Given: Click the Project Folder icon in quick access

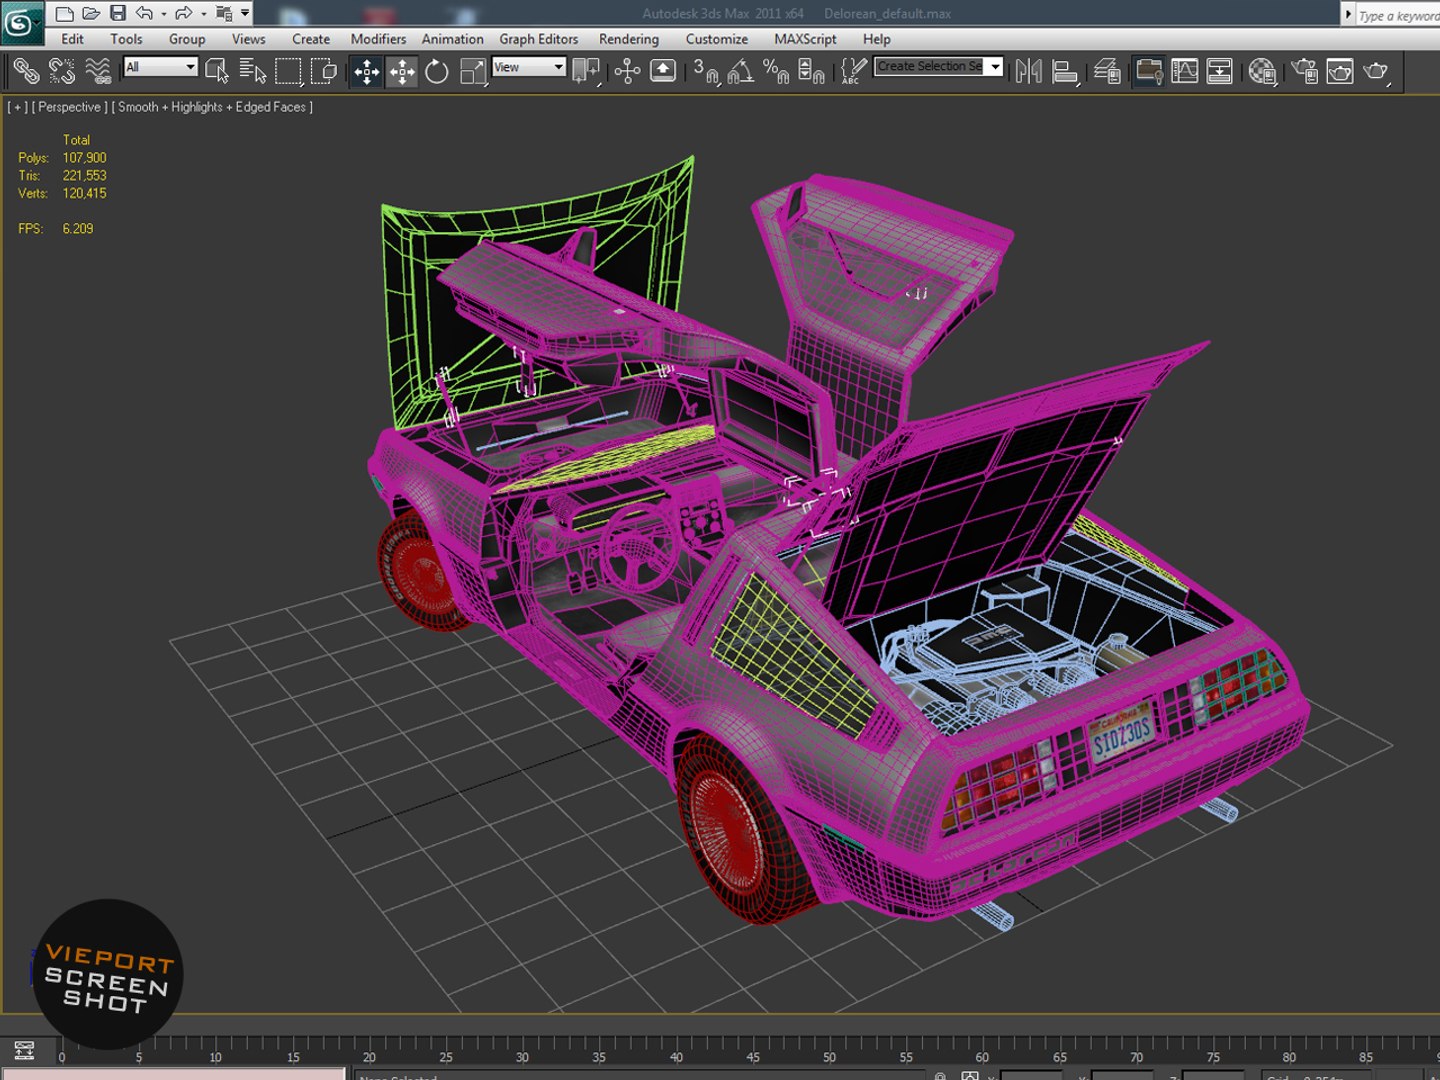Looking at the screenshot, I should (x=224, y=13).
